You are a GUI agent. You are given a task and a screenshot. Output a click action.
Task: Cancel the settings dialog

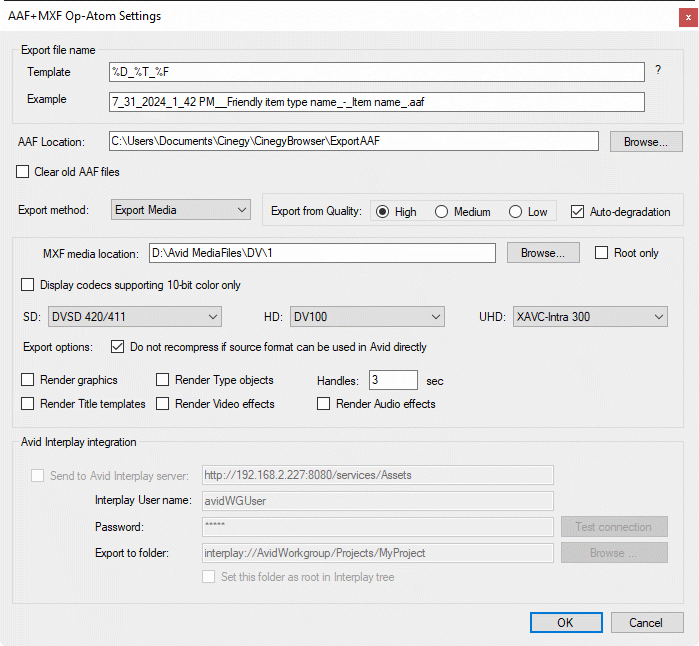[646, 622]
